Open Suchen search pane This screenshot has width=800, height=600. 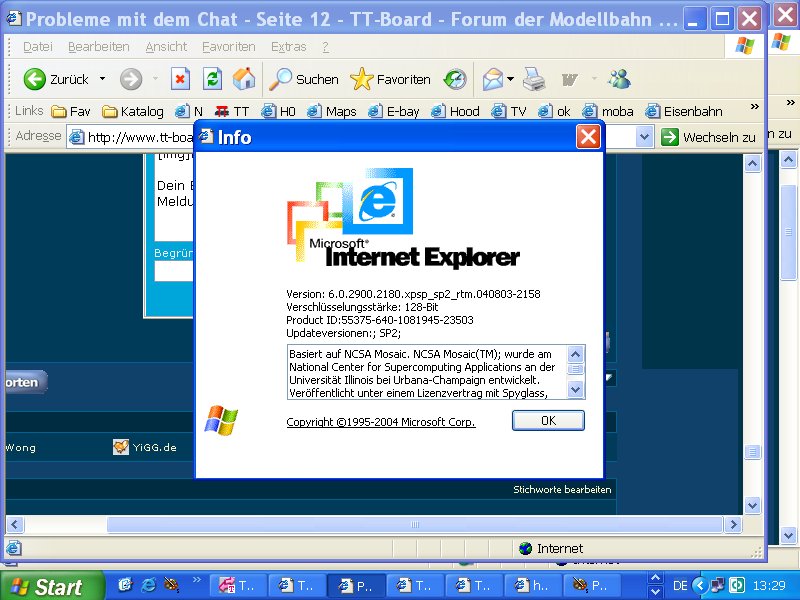[x=304, y=79]
